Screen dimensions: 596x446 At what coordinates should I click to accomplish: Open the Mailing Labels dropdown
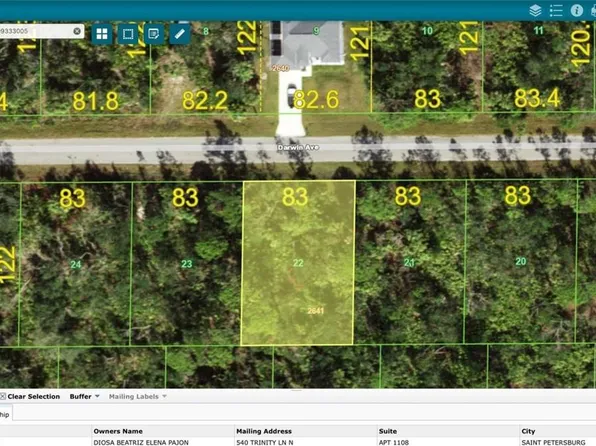pyautogui.click(x=138, y=397)
